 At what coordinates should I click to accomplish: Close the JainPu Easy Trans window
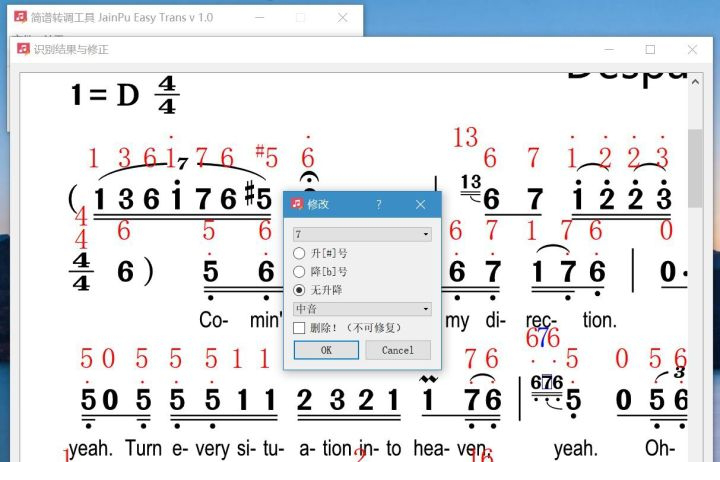point(342,17)
